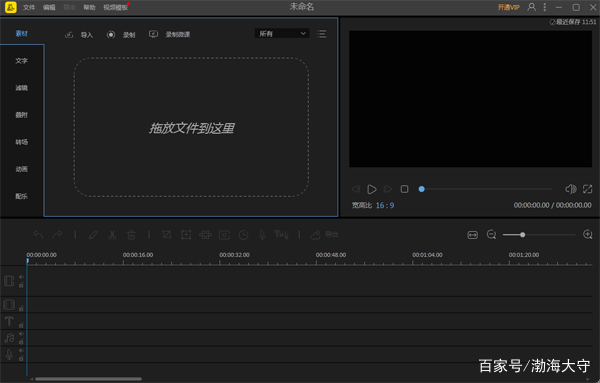This screenshot has height=383, width=600.
Task: Click the timeline zoom slider handle
Action: pyautogui.click(x=522, y=235)
